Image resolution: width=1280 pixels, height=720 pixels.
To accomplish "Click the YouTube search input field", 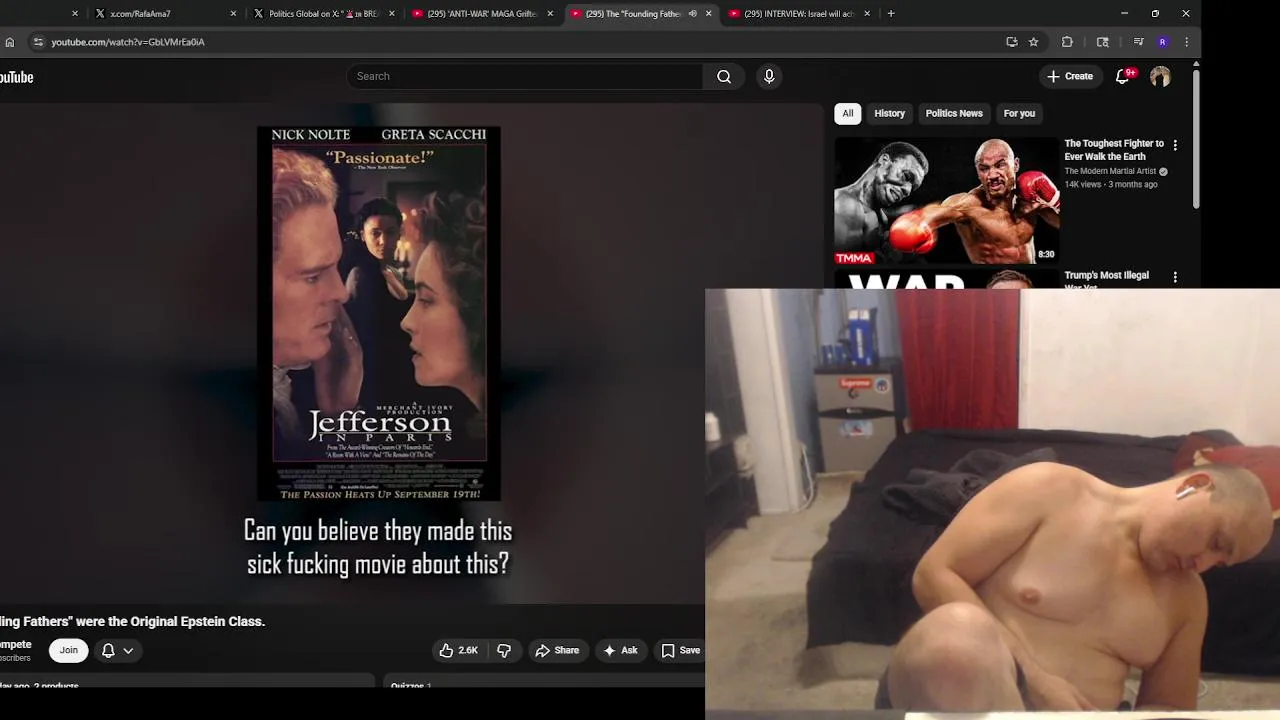I will (526, 76).
